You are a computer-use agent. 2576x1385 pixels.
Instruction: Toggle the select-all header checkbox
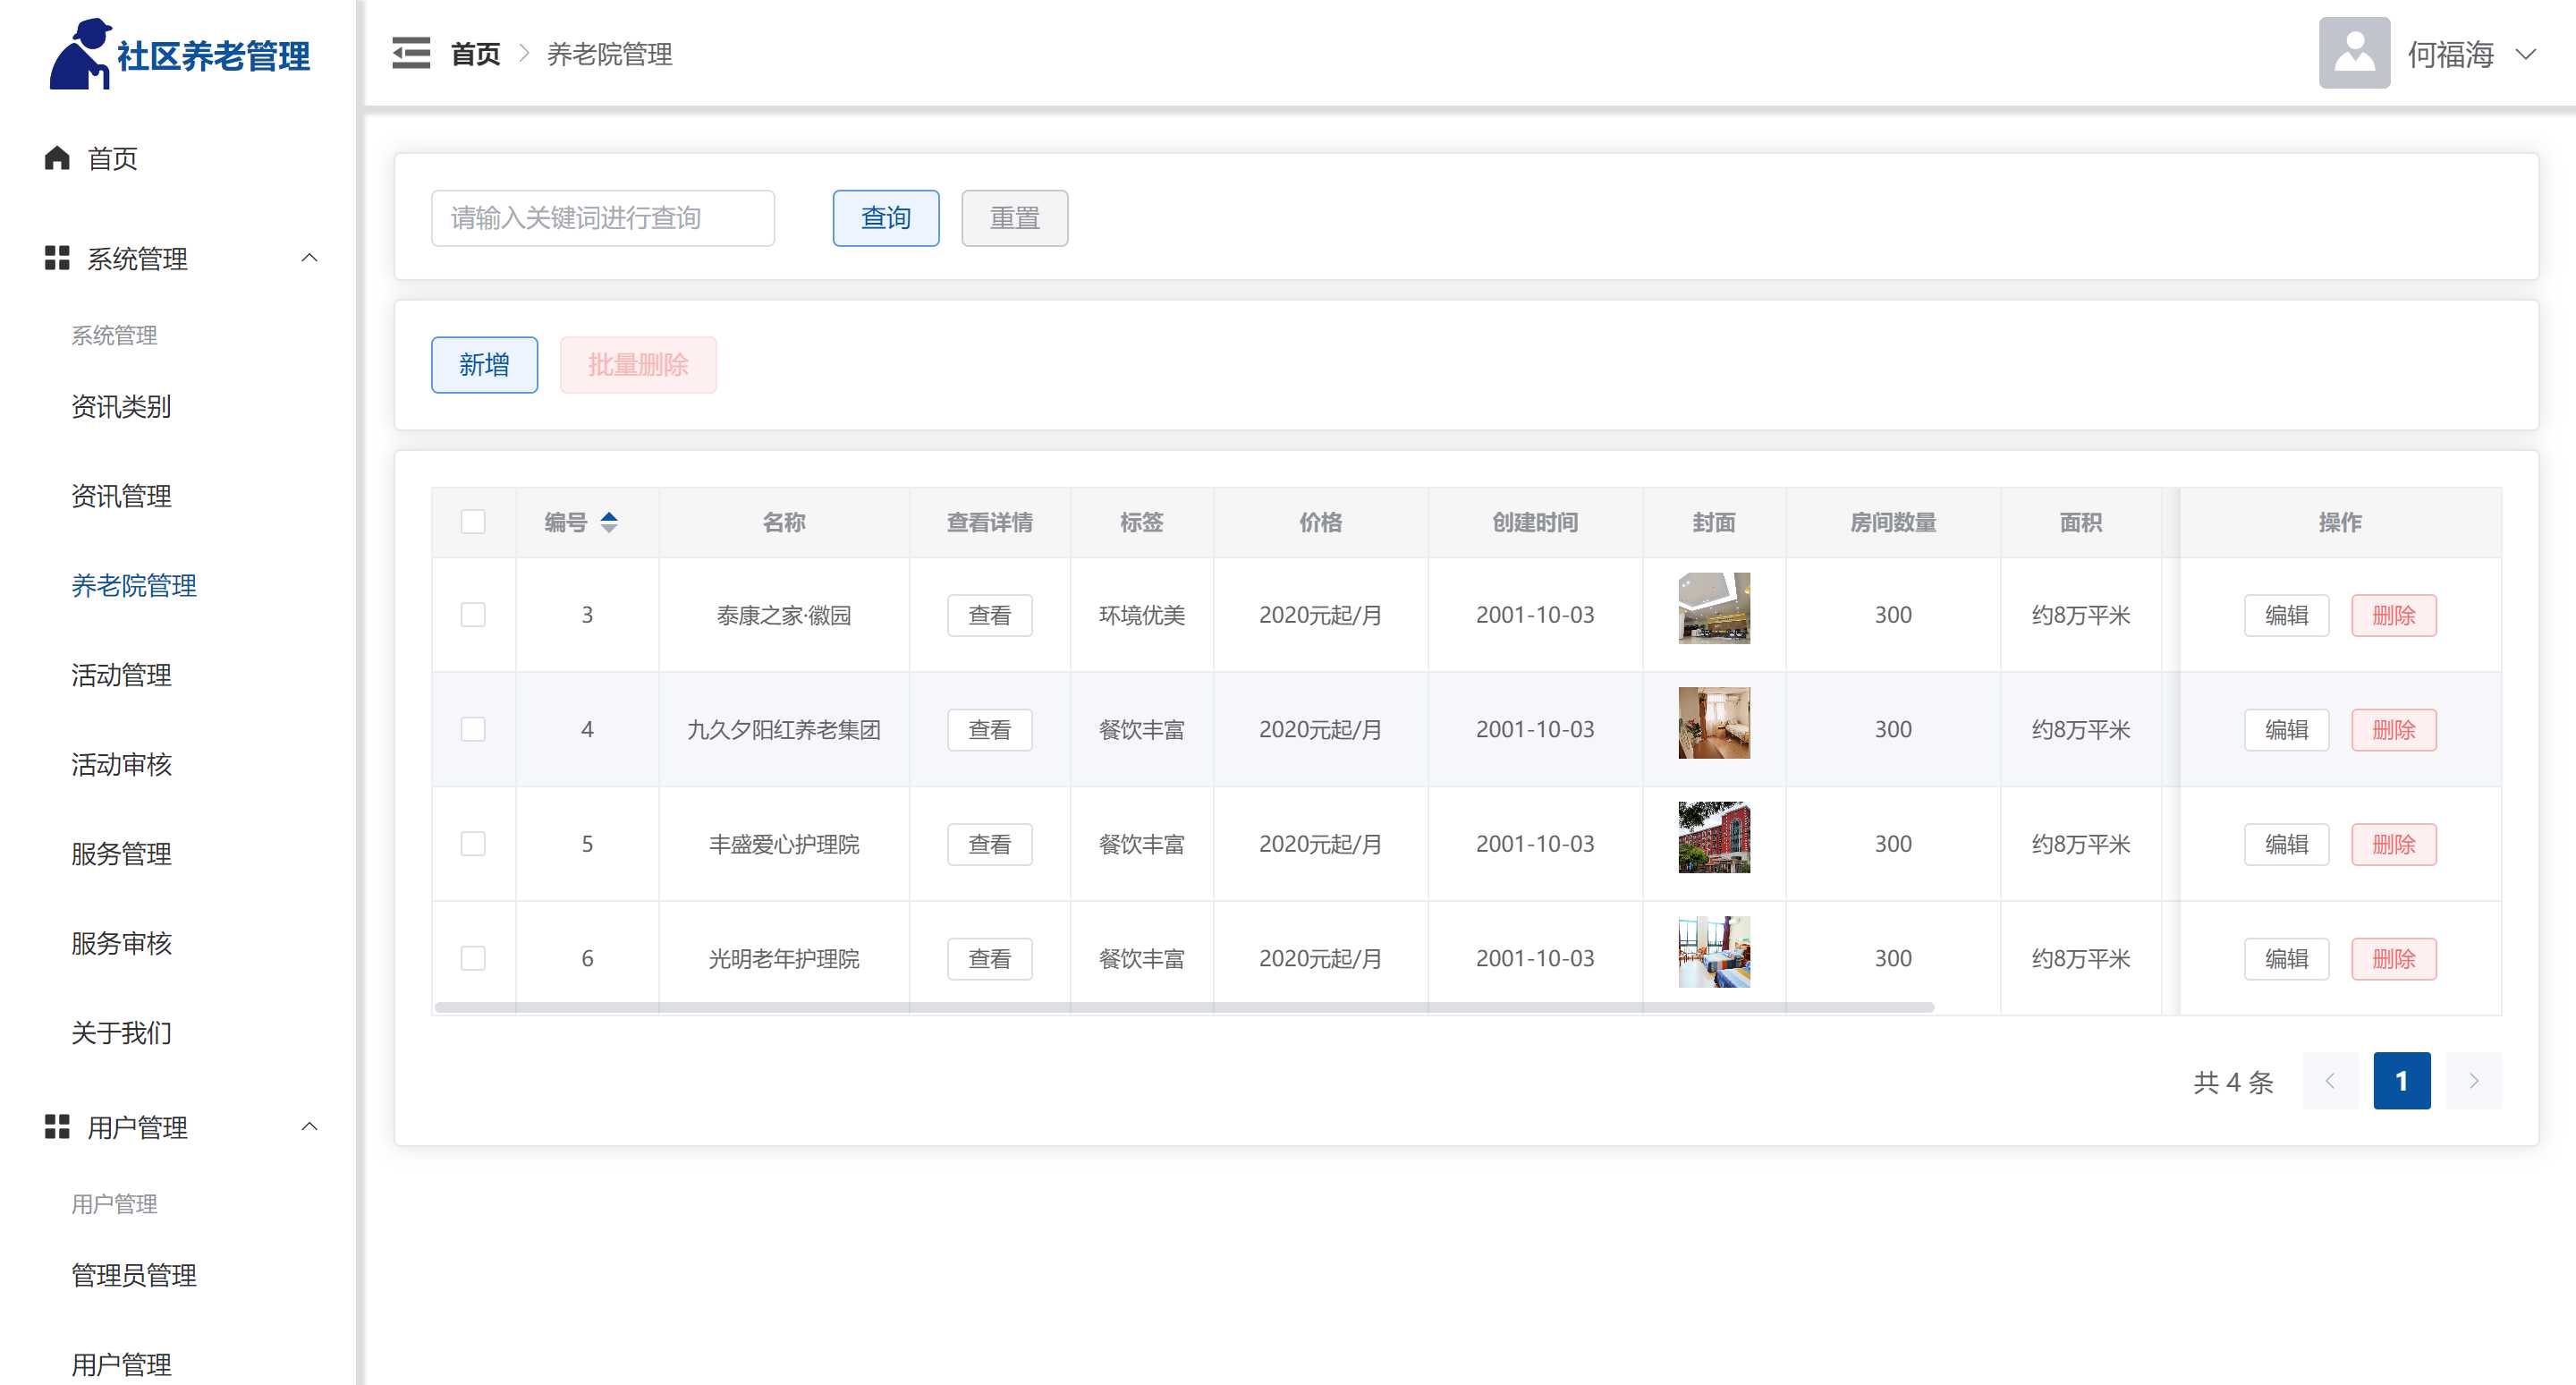pyautogui.click(x=473, y=522)
